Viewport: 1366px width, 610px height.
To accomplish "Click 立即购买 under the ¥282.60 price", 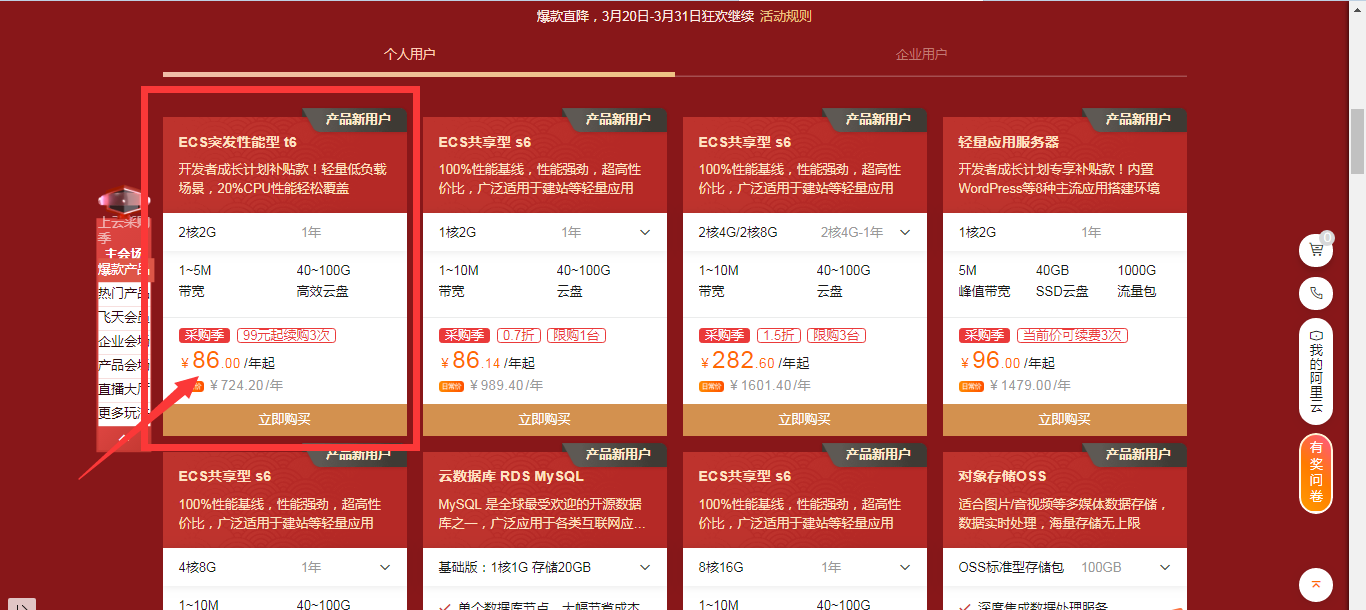I will click(x=805, y=420).
